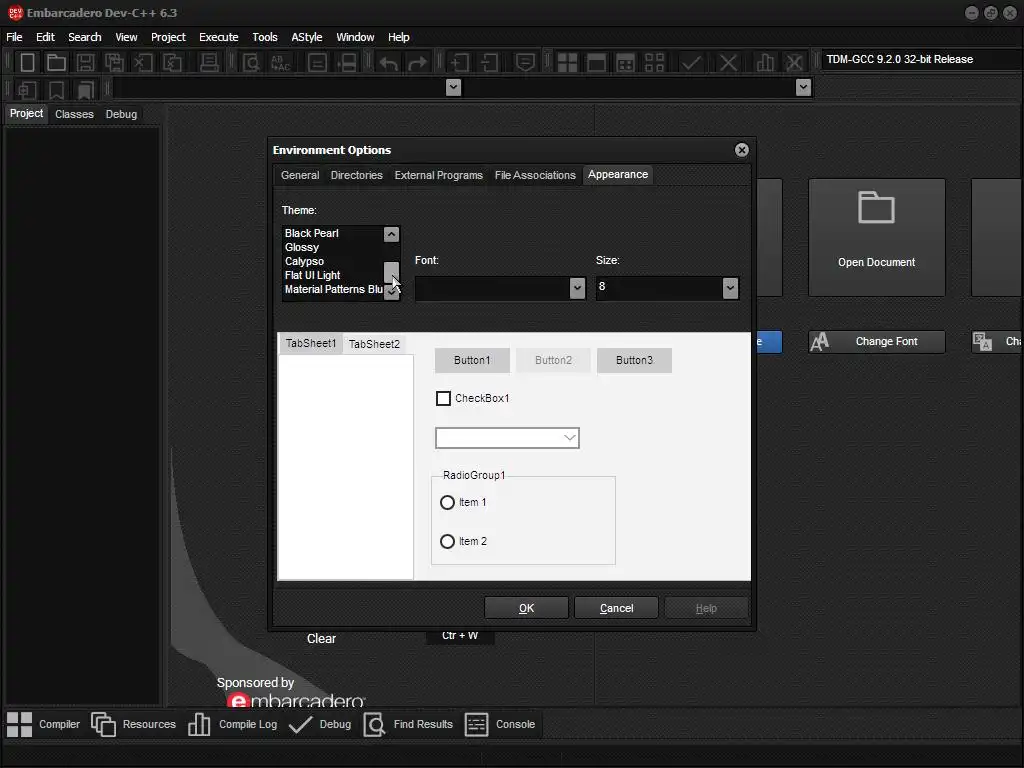The width and height of the screenshot is (1024, 768).
Task: Switch to TabSheet2 in the preview
Action: pos(374,344)
